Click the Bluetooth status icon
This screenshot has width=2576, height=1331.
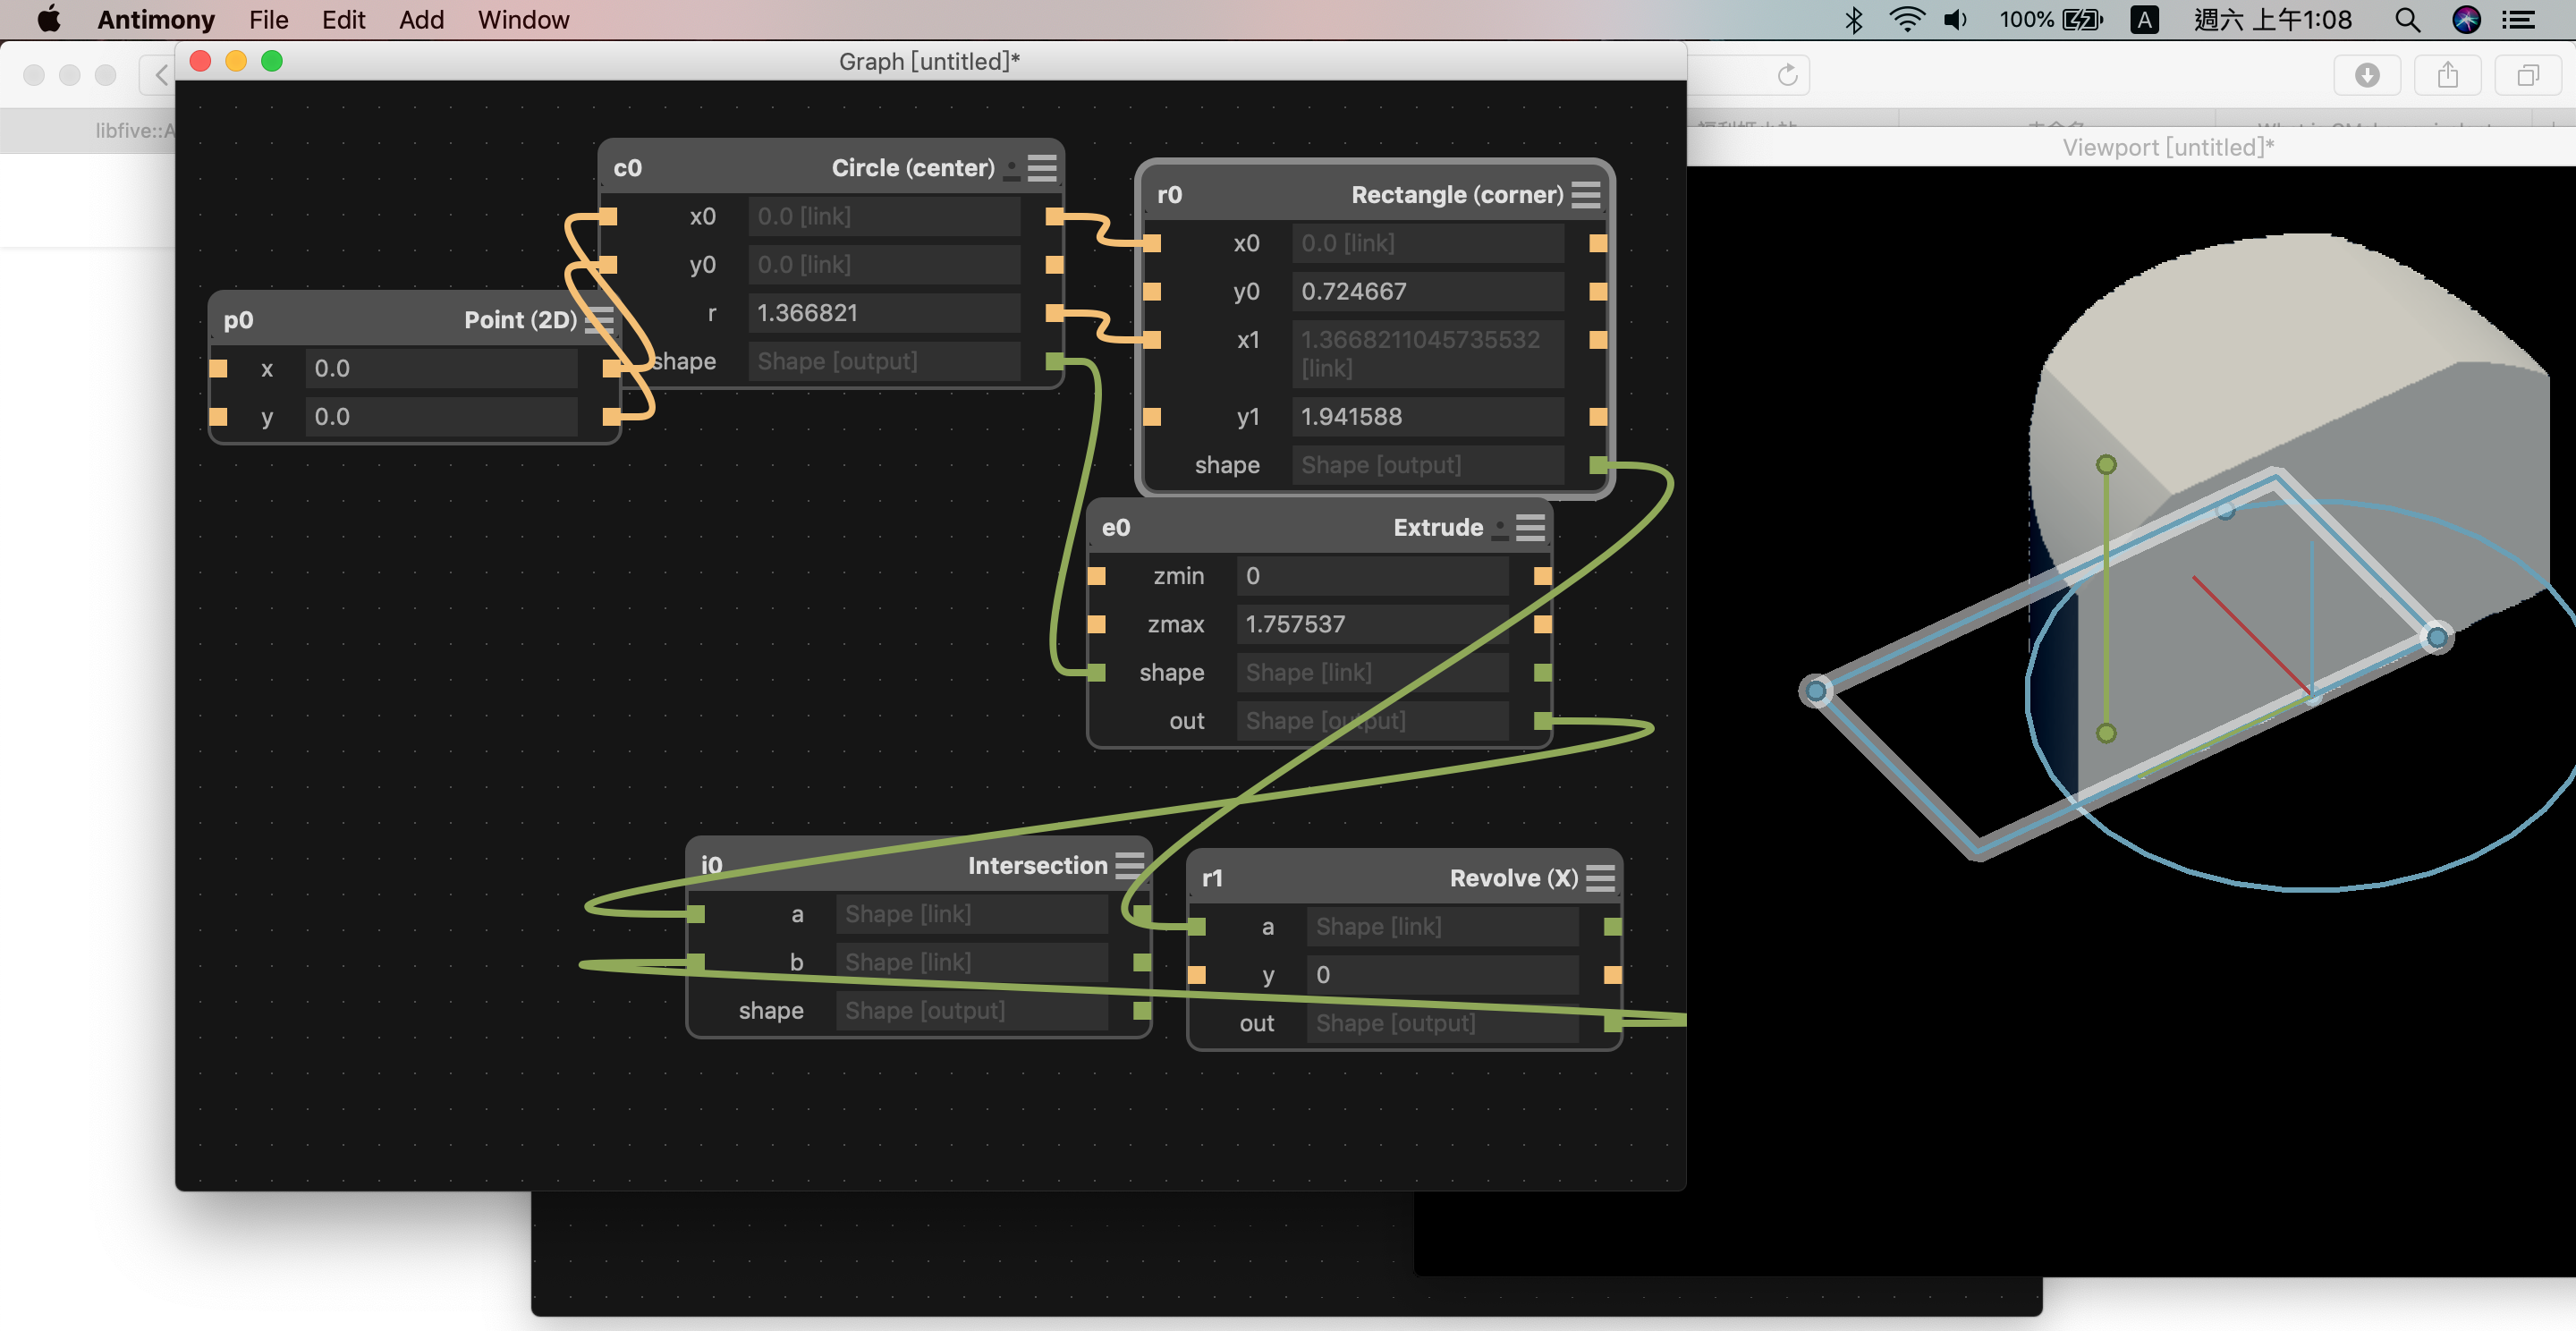(x=1853, y=20)
